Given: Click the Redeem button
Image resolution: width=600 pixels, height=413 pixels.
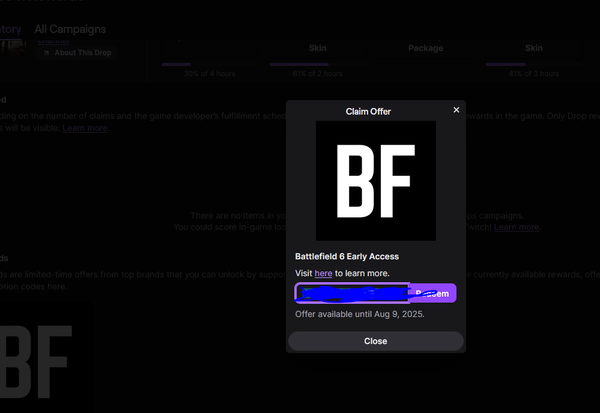Looking at the screenshot, I should click(433, 294).
